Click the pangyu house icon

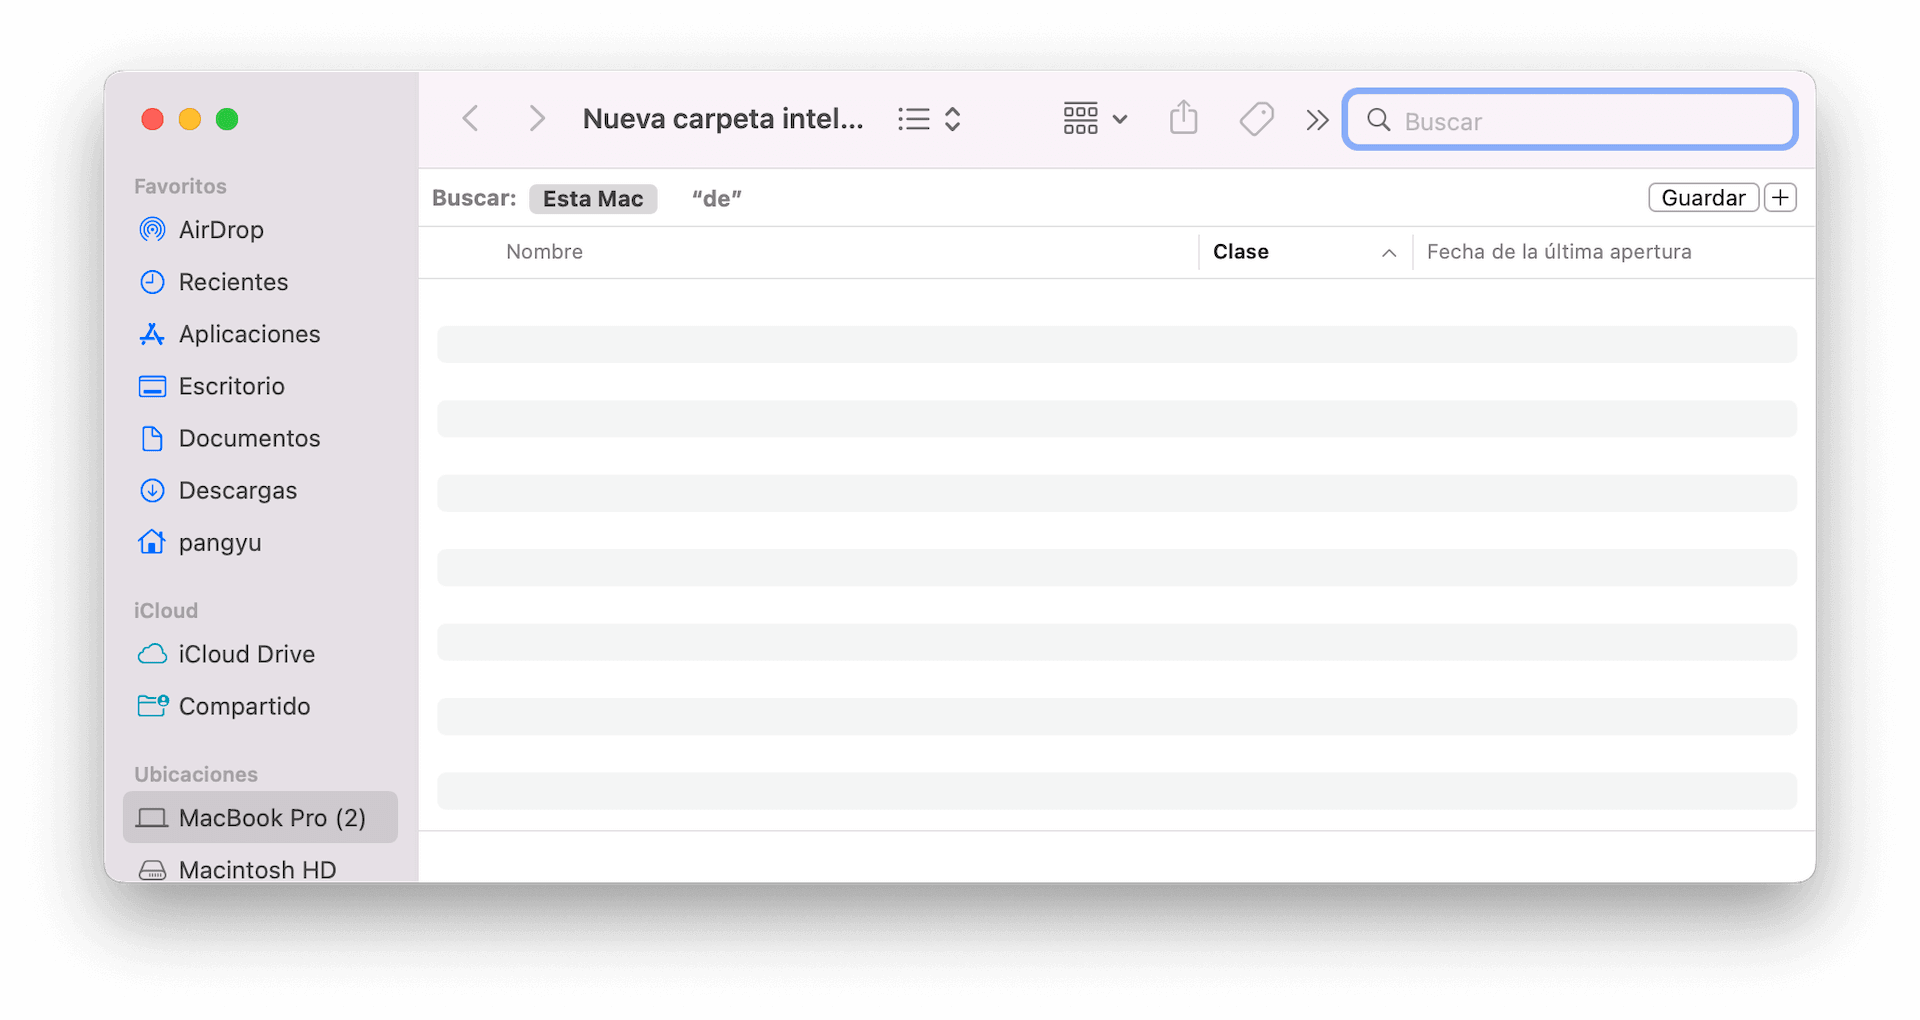[x=152, y=541]
